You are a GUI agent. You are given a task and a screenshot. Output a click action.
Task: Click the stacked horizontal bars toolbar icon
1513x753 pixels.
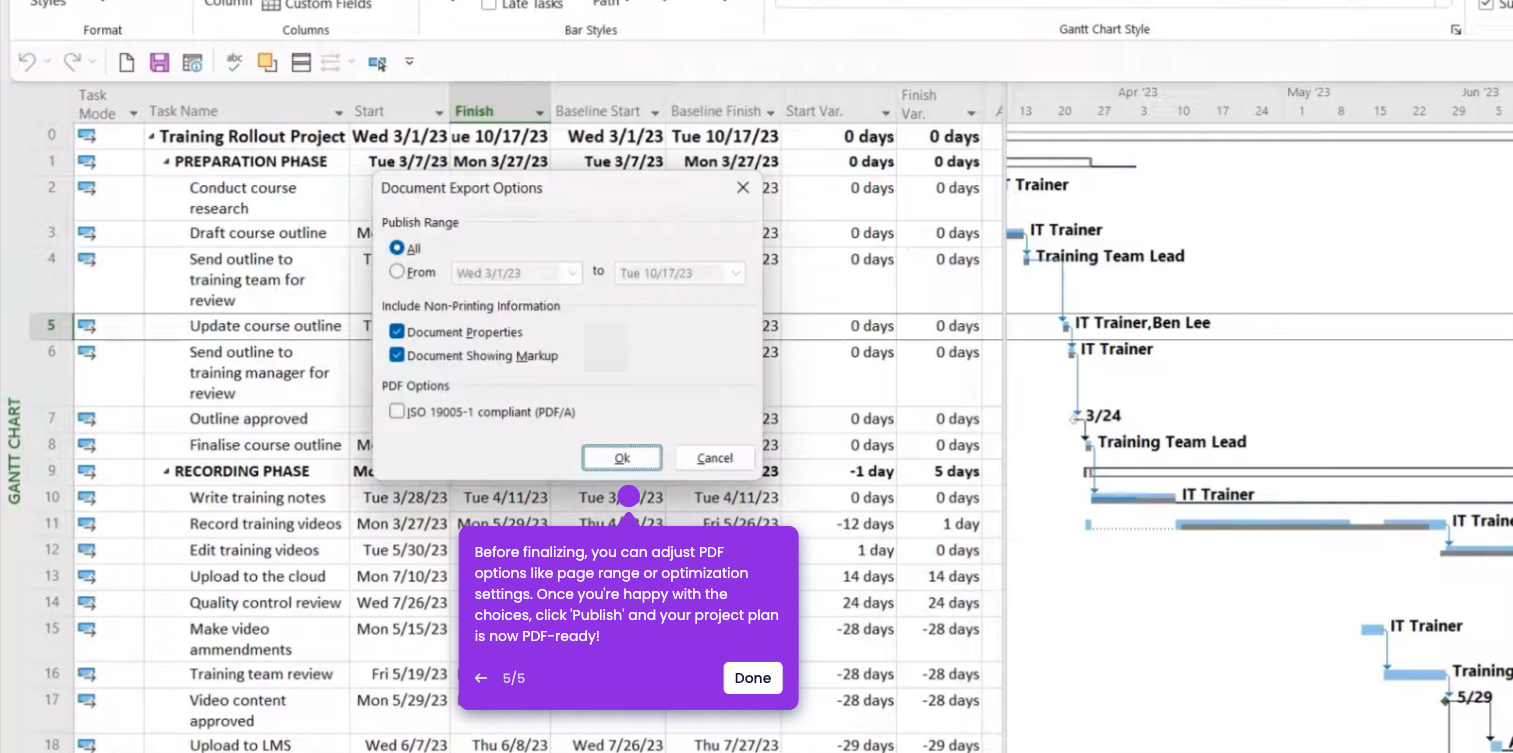click(x=301, y=63)
